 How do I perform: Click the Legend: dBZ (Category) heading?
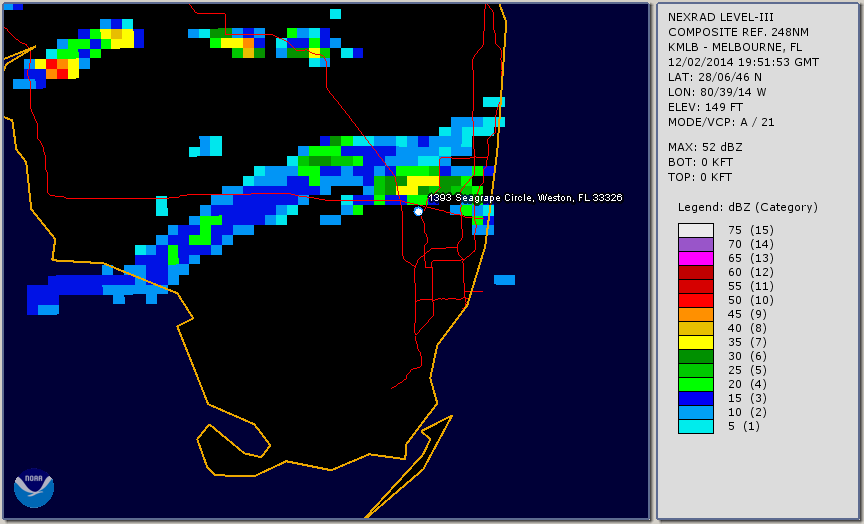tap(748, 207)
